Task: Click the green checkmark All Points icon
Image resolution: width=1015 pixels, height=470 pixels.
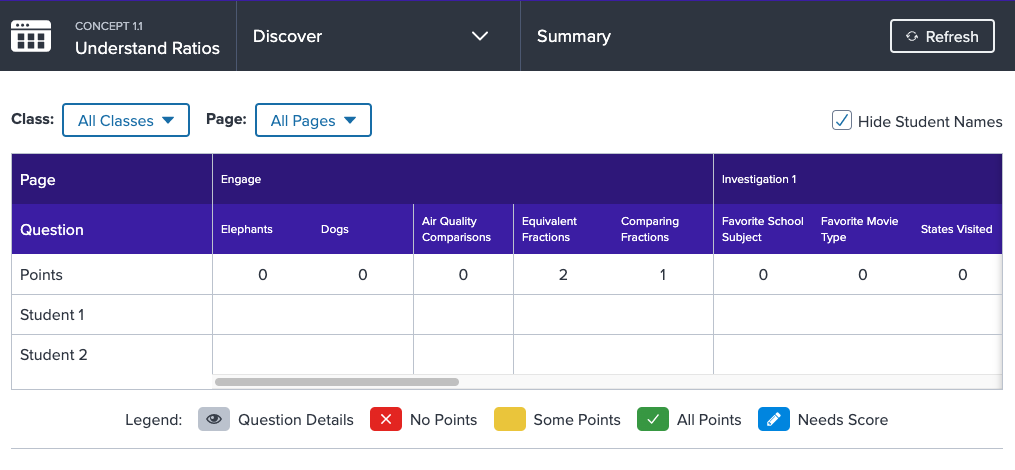Action: click(653, 420)
